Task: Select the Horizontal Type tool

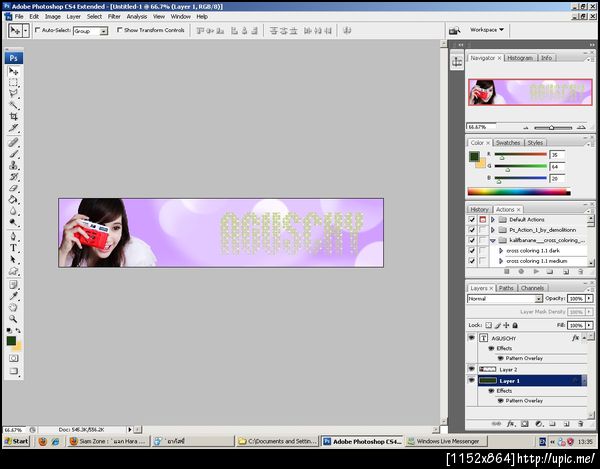Action: pos(13,248)
